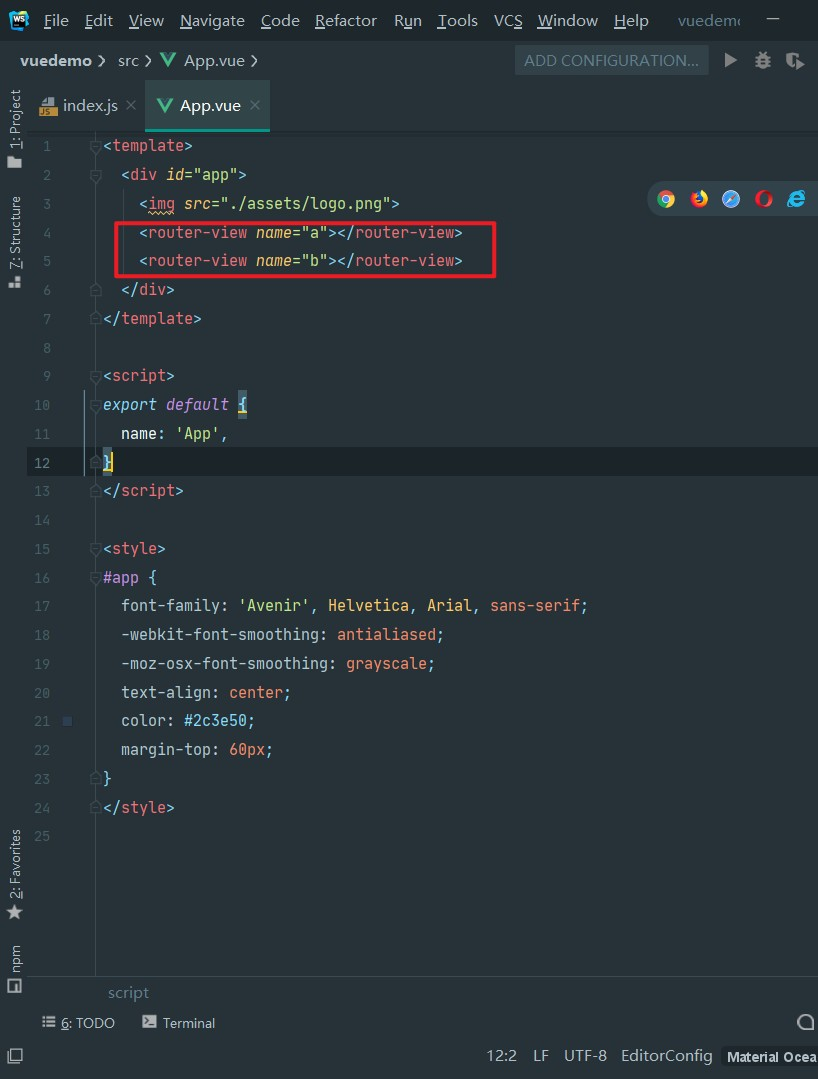The height and width of the screenshot is (1079, 818).
Task: Click src breadcrumb in navigation bar
Action: 128,61
